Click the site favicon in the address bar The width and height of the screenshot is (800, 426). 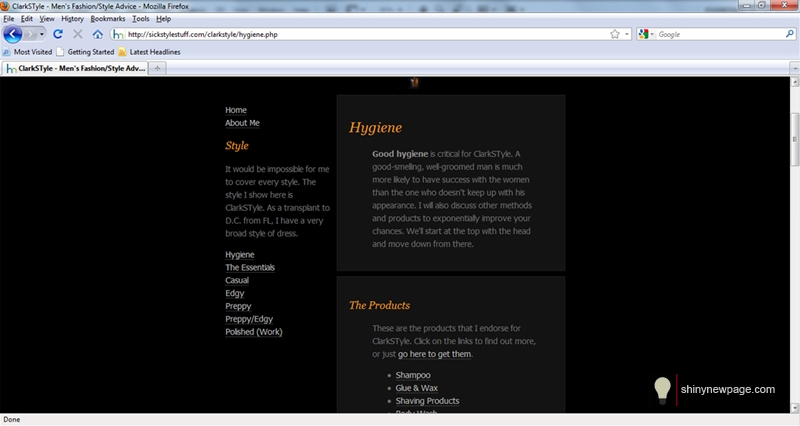[118, 34]
